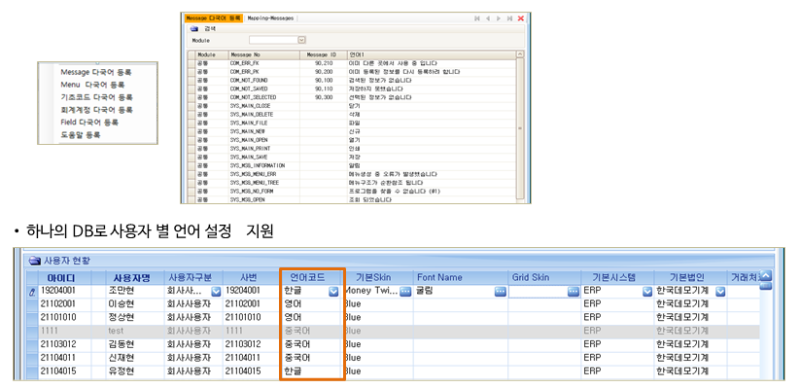Click the 기본시스템 column header

point(617,278)
